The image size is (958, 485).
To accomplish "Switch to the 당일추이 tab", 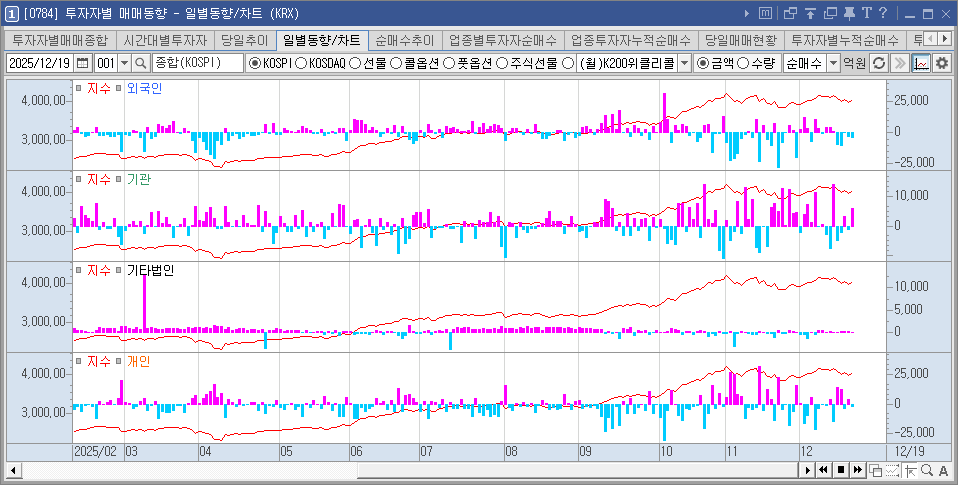I will coord(245,40).
